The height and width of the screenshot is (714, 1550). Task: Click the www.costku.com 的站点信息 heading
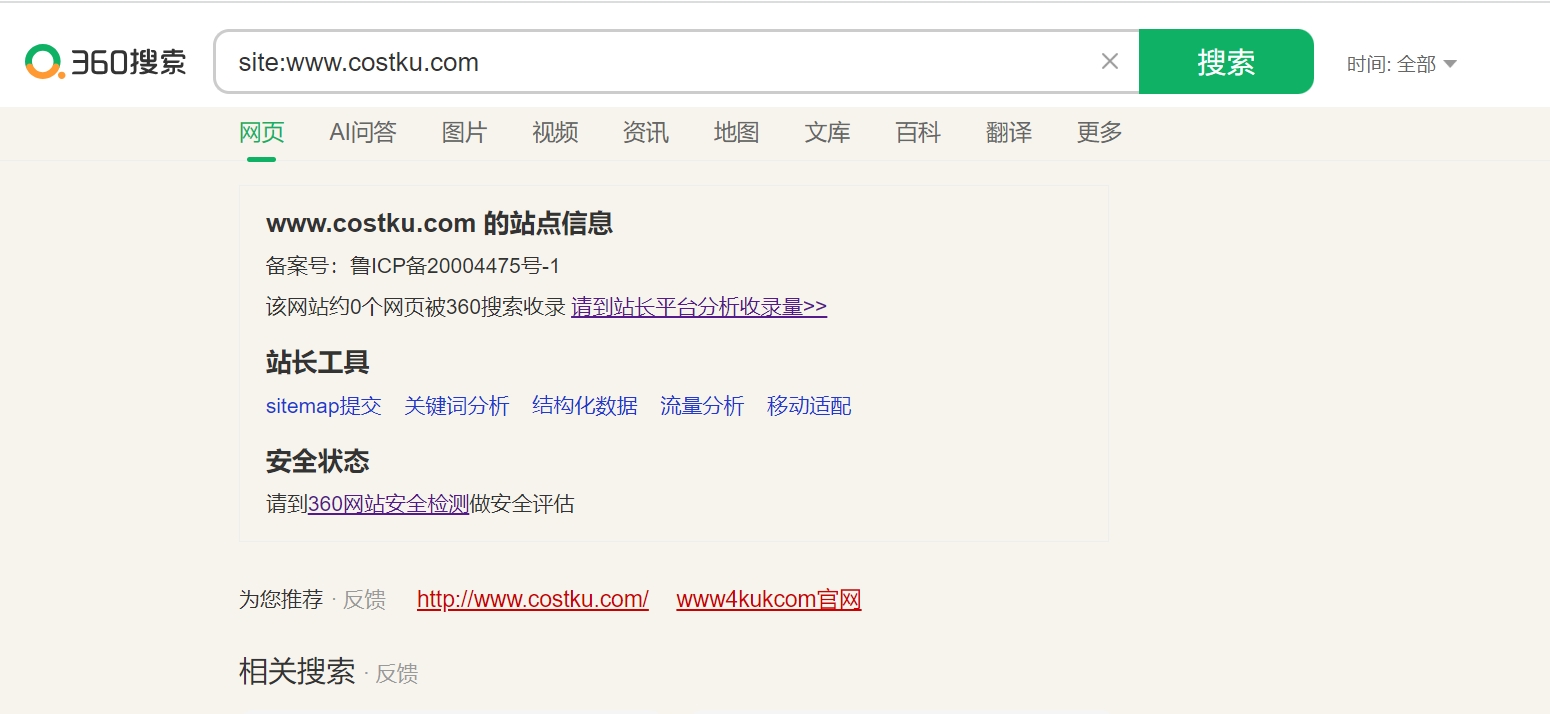[x=440, y=223]
